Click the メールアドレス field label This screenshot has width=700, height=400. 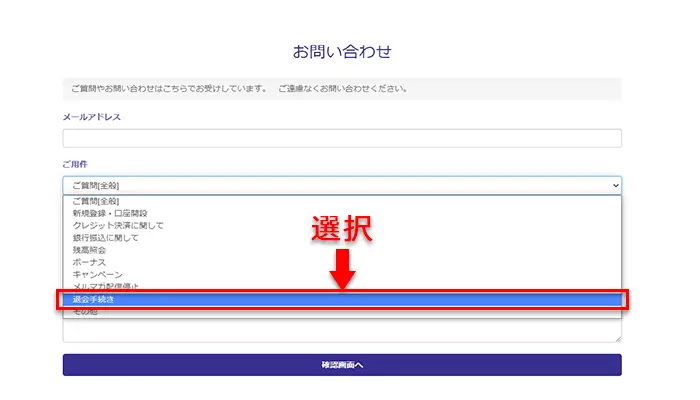92,117
